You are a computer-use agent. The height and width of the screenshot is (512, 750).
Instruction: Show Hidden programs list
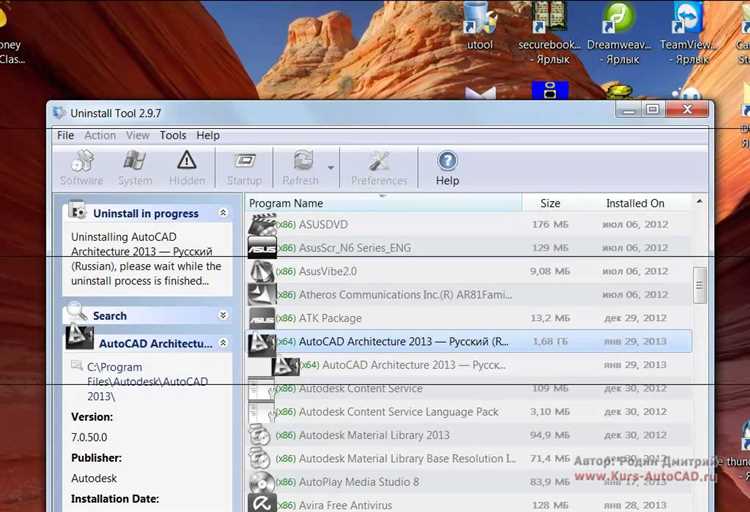[x=187, y=167]
